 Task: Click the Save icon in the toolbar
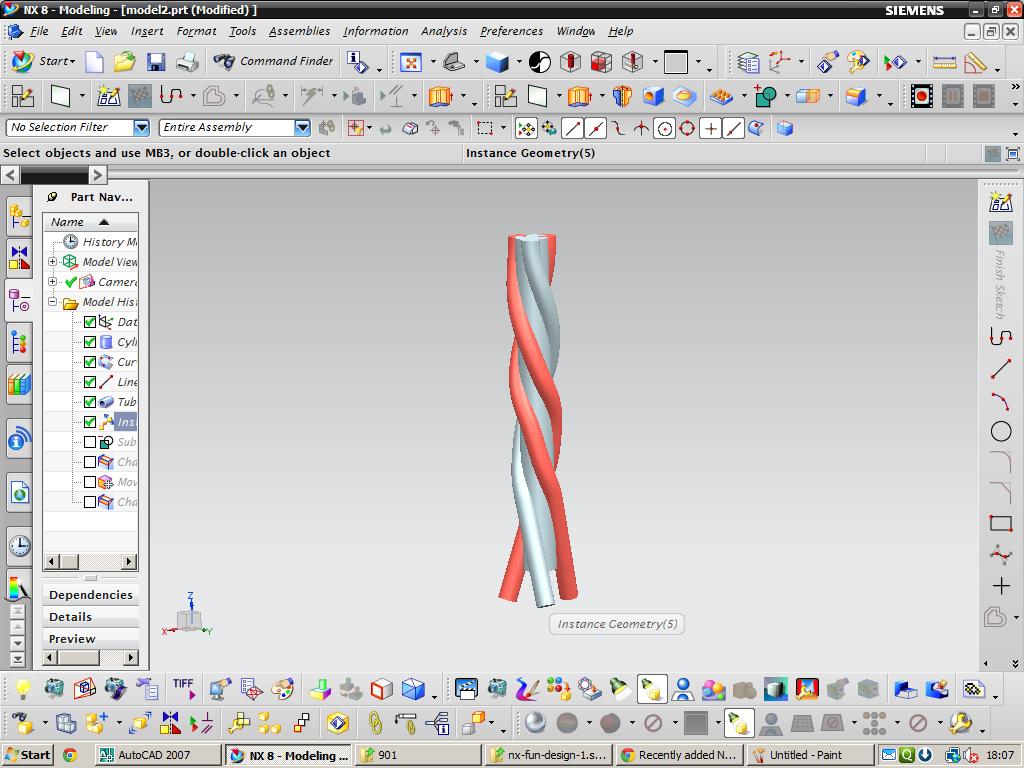156,62
